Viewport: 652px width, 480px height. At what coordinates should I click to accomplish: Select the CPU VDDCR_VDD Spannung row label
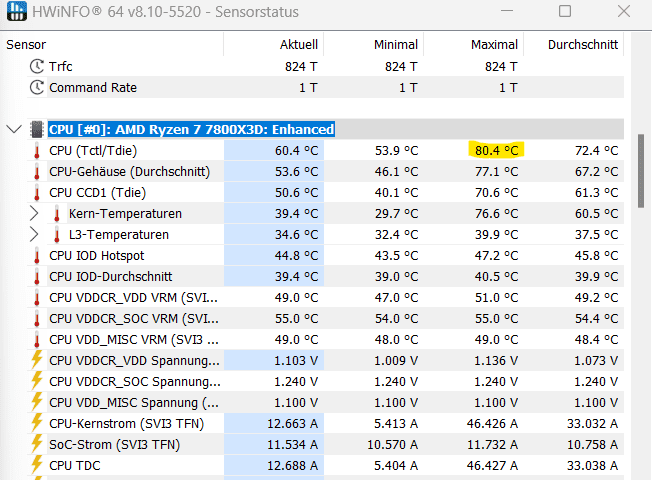click(x=134, y=361)
